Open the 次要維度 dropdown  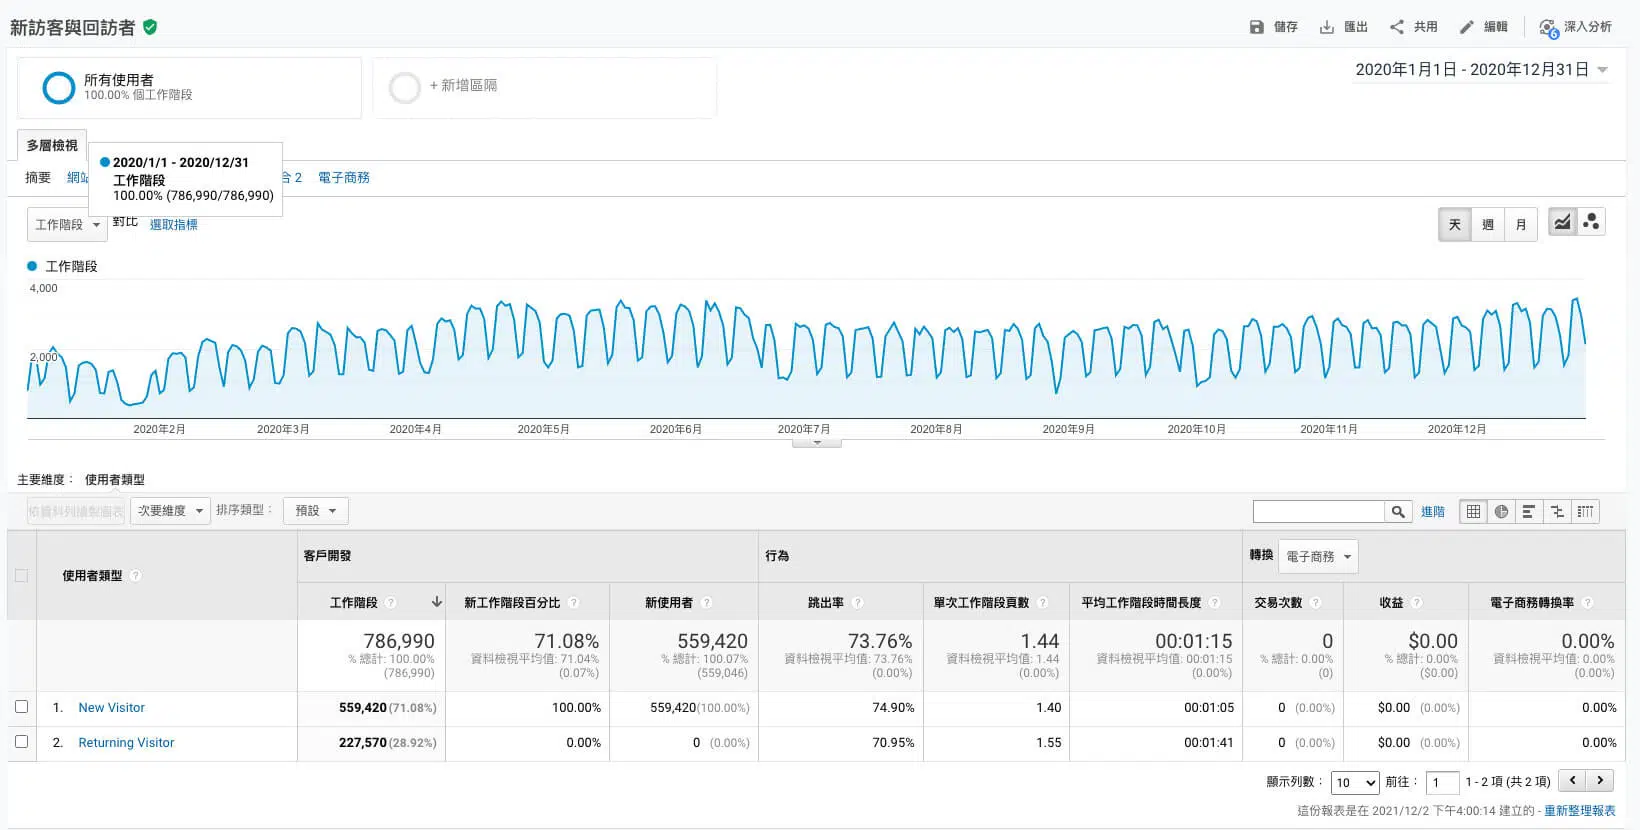[x=170, y=511]
